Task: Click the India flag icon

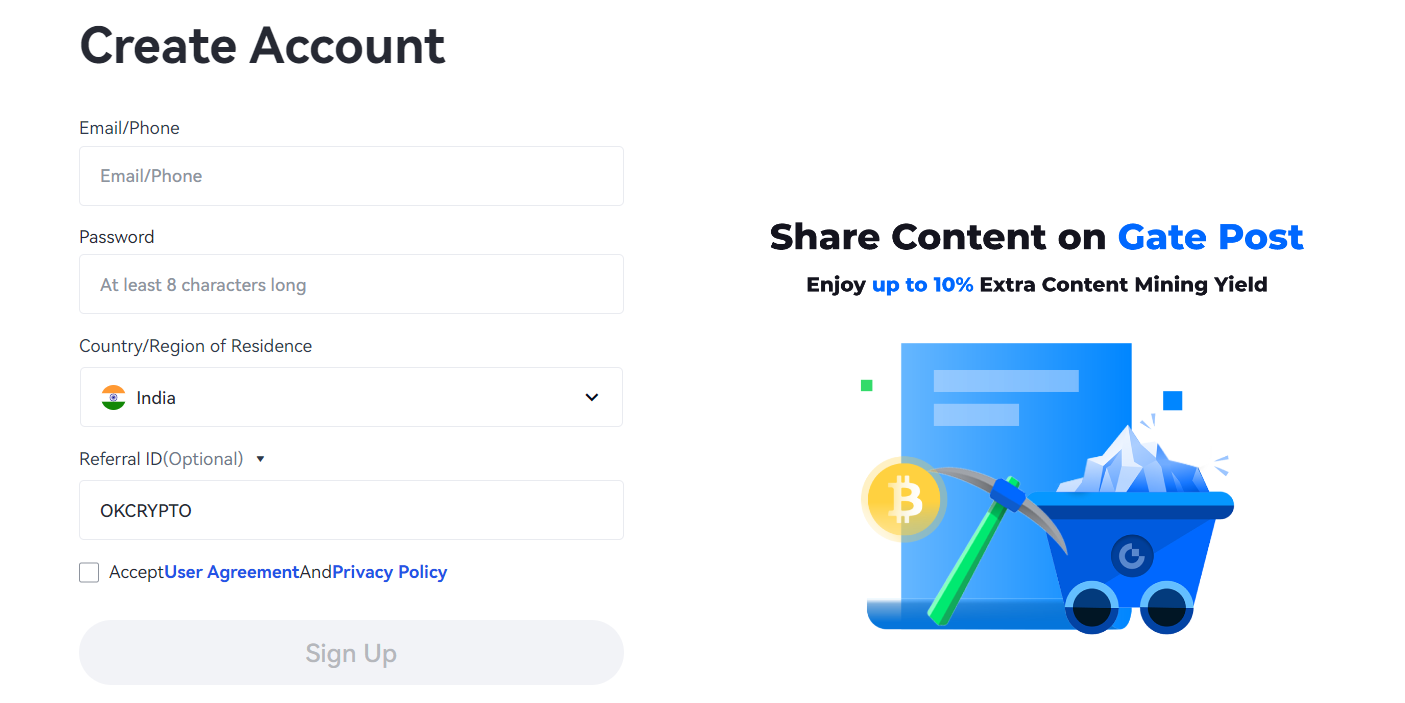Action: coord(113,397)
